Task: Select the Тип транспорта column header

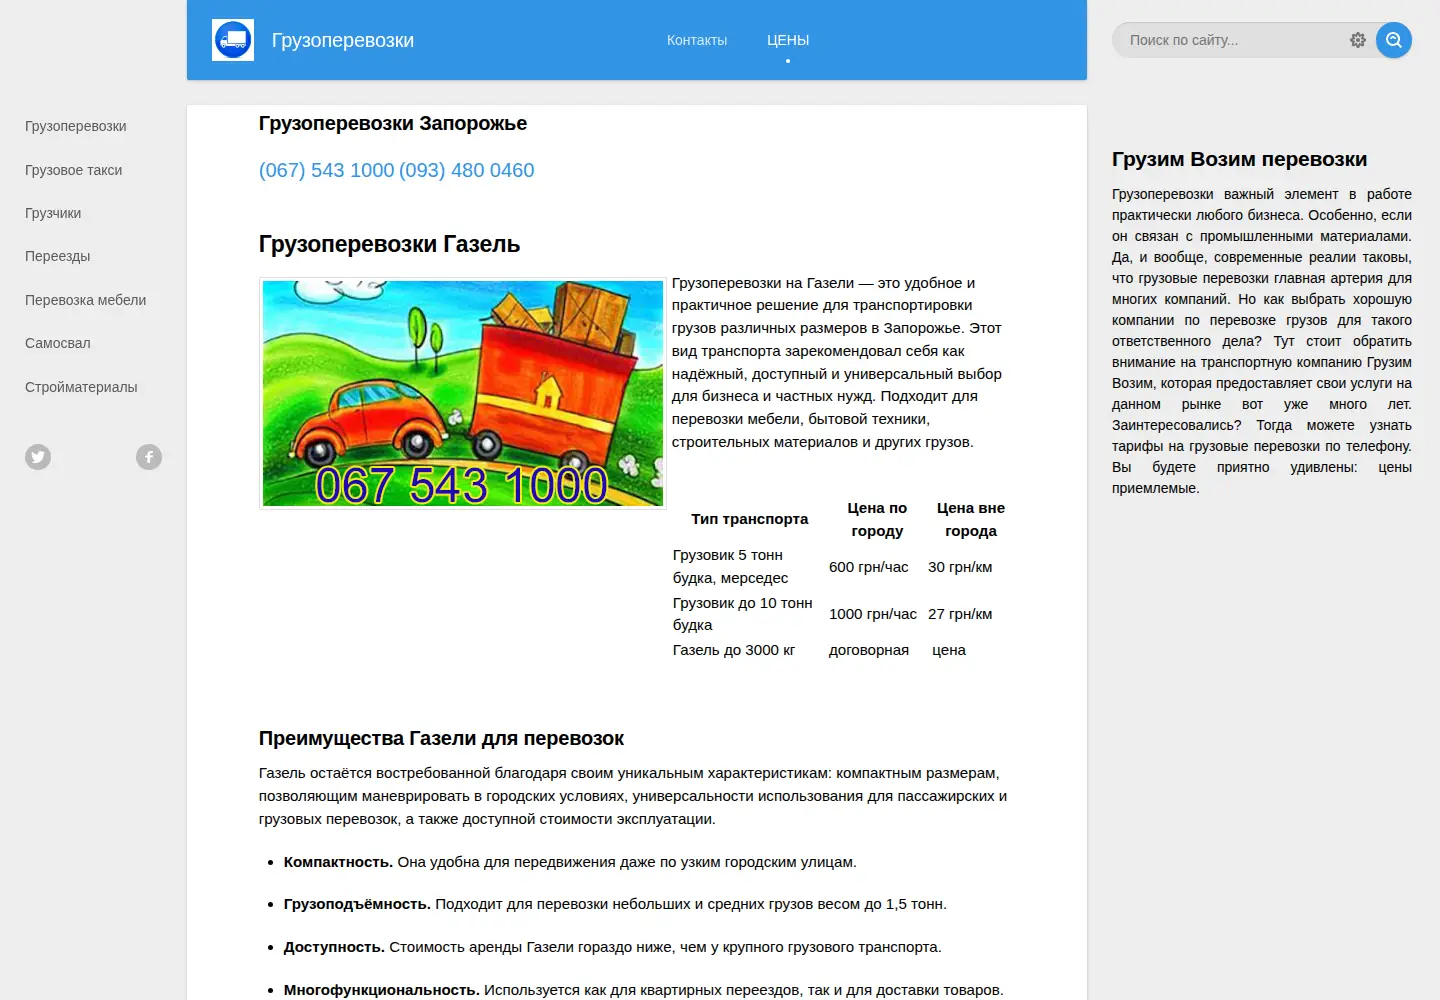Action: click(x=750, y=519)
